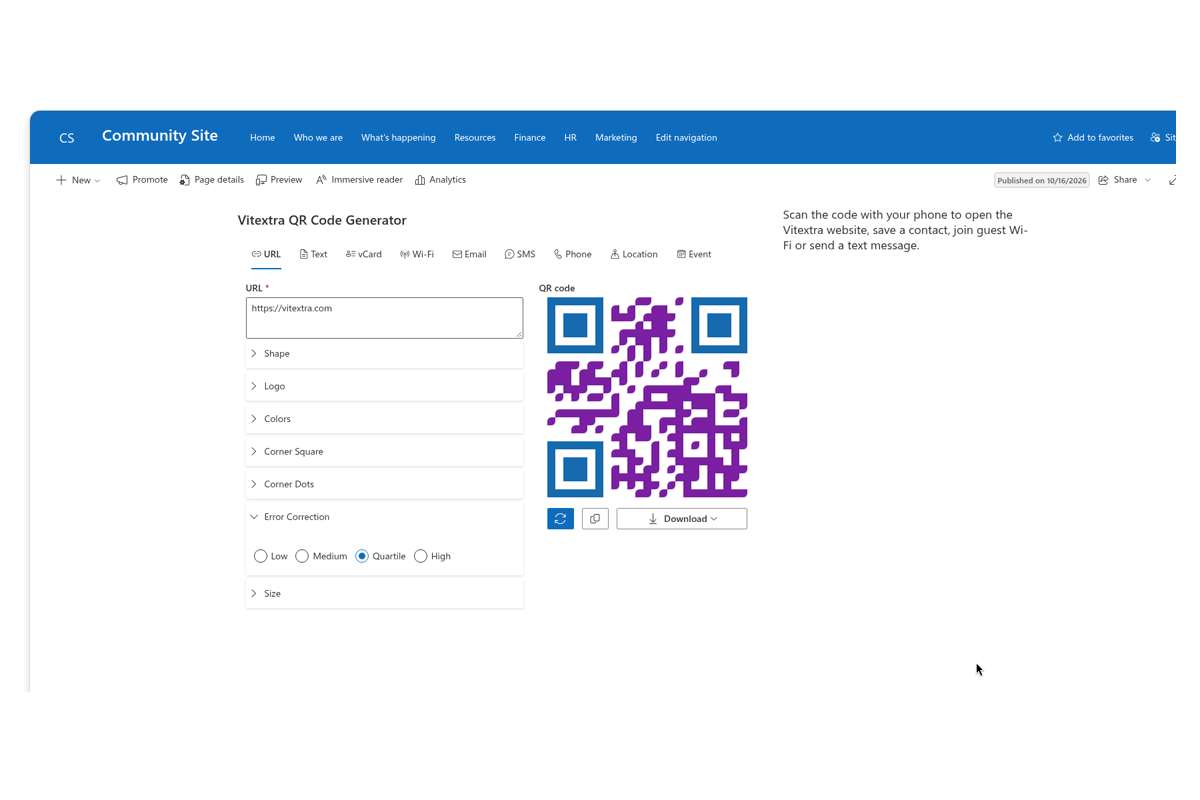
Task: Expand the Corner Square section
Action: coord(384,452)
